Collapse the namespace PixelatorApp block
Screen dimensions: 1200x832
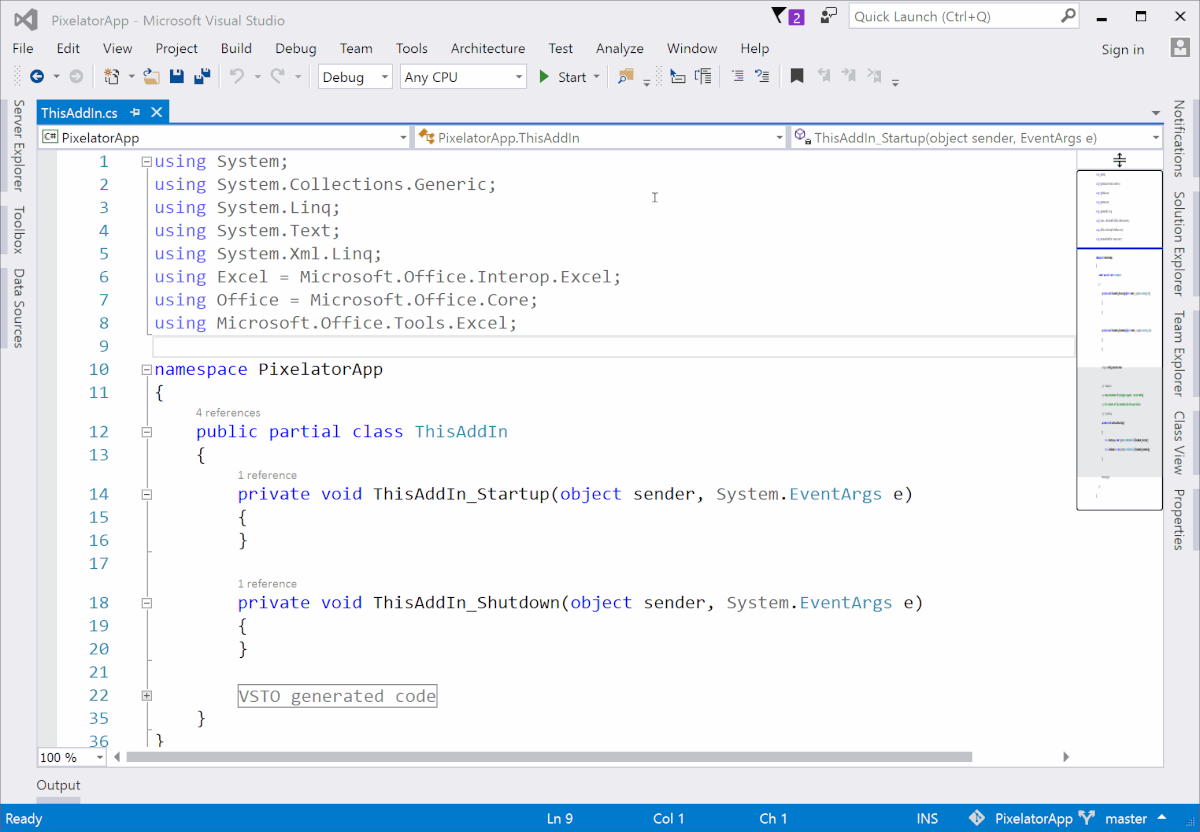147,370
